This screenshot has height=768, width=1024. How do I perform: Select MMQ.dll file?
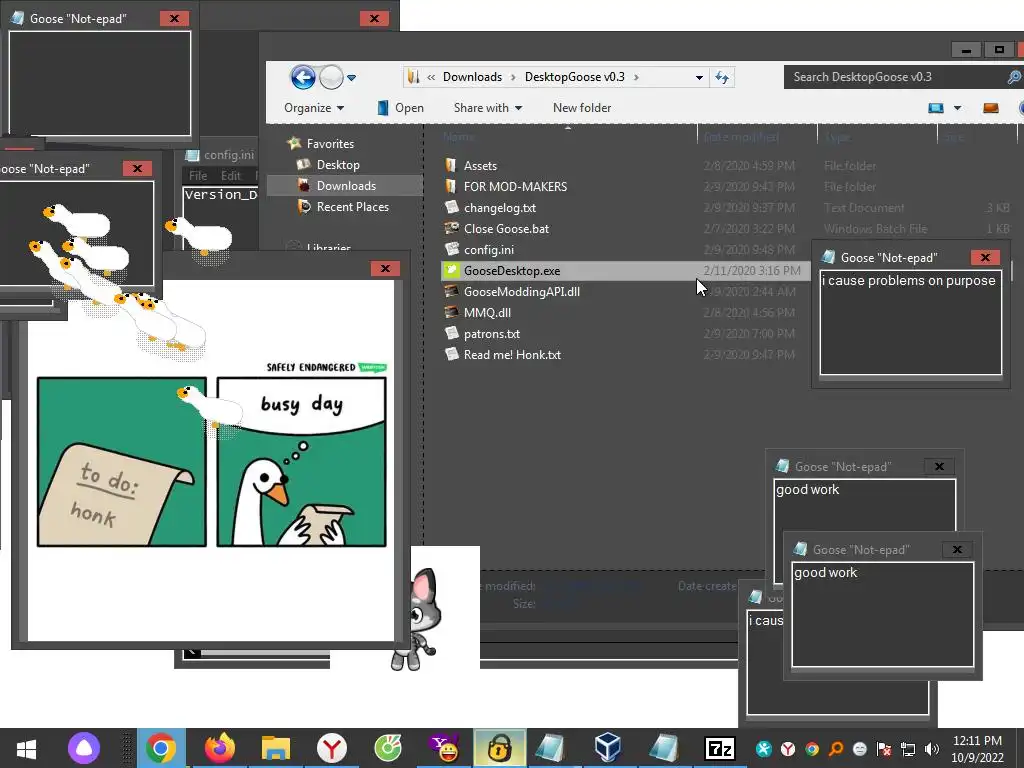pos(487,312)
